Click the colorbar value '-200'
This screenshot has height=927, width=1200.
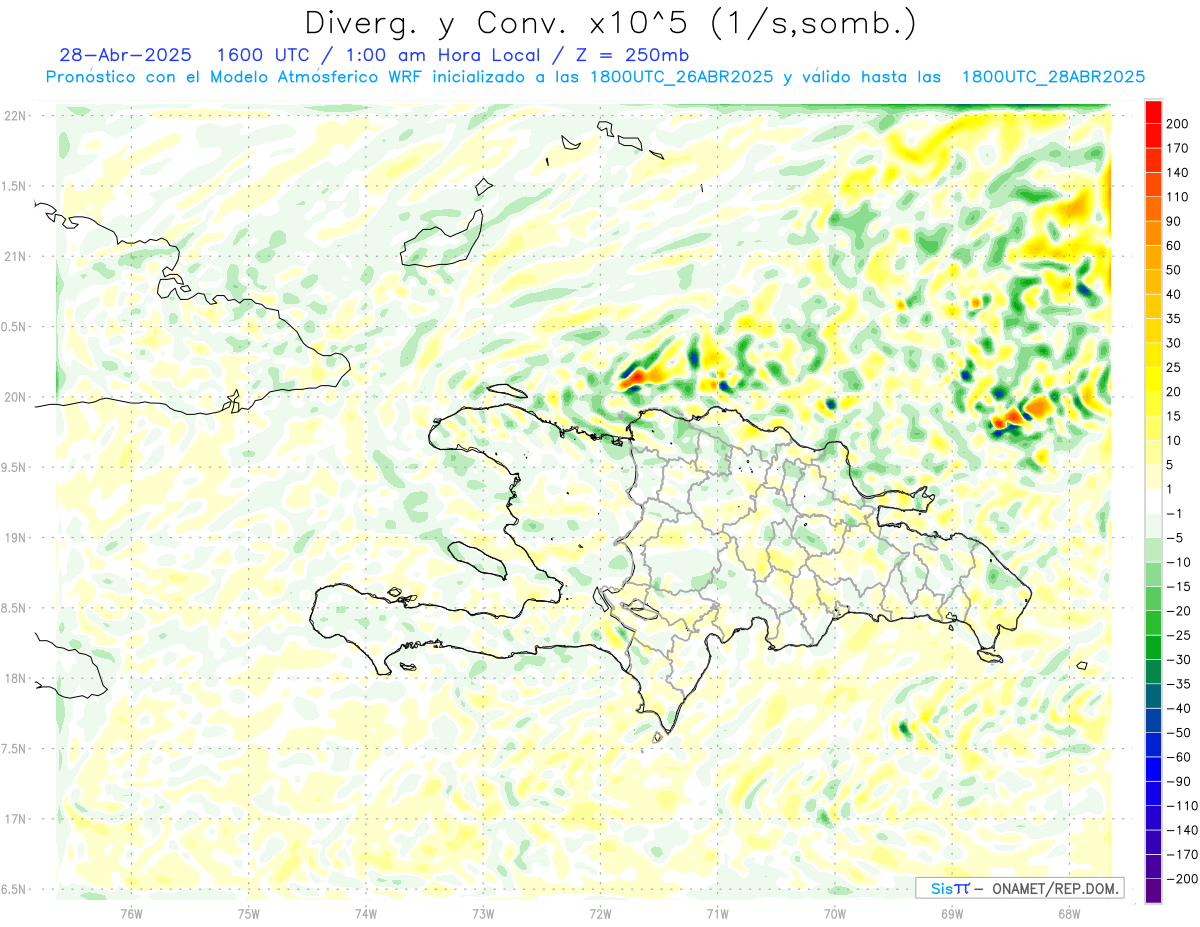(1182, 880)
